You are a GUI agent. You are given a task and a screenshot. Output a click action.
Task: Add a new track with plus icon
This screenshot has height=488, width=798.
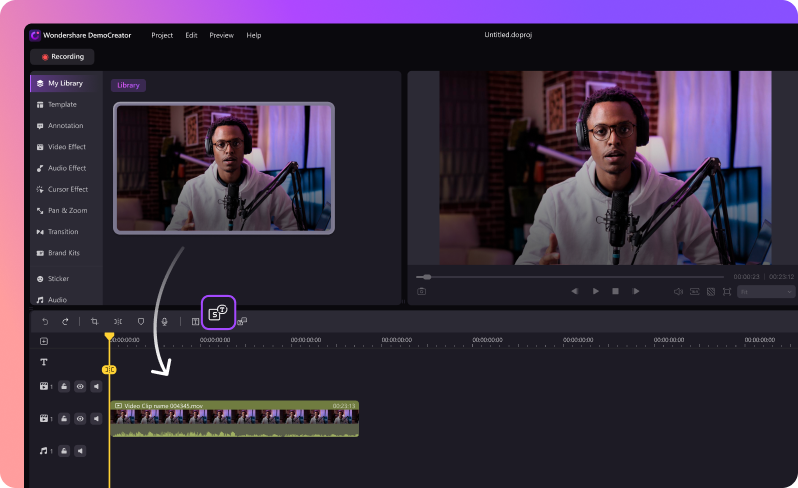(x=44, y=341)
